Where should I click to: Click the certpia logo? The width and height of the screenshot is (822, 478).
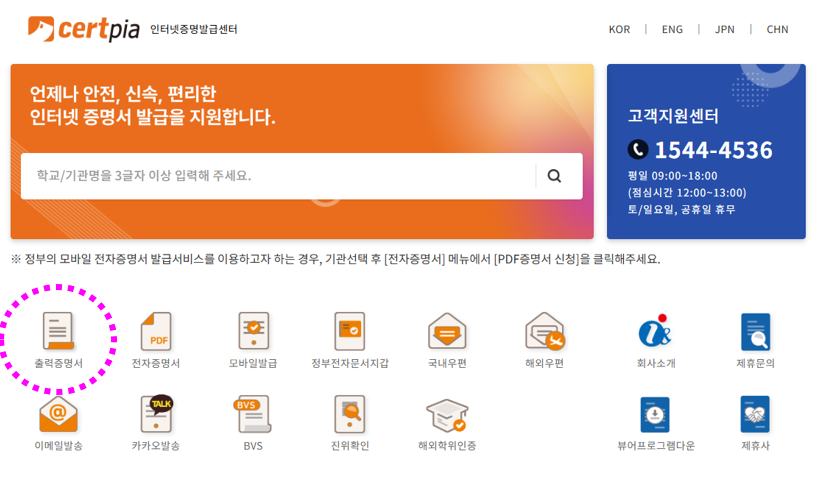[x=84, y=29]
